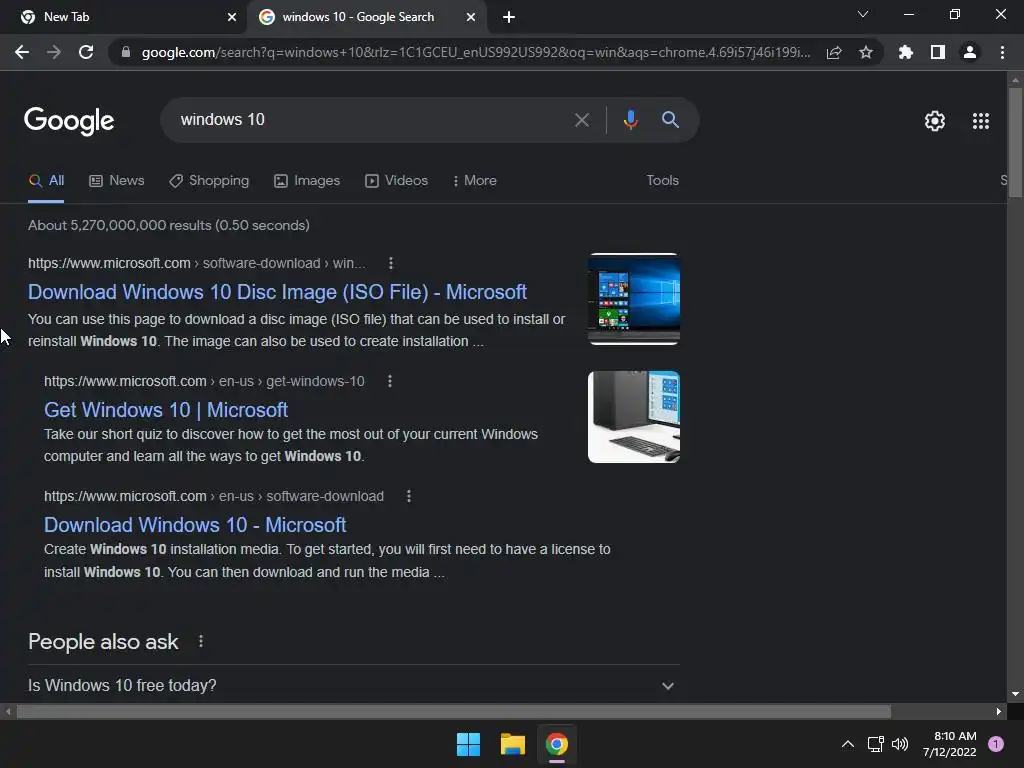Switch to News results
This screenshot has width=1024, height=768.
[x=117, y=180]
